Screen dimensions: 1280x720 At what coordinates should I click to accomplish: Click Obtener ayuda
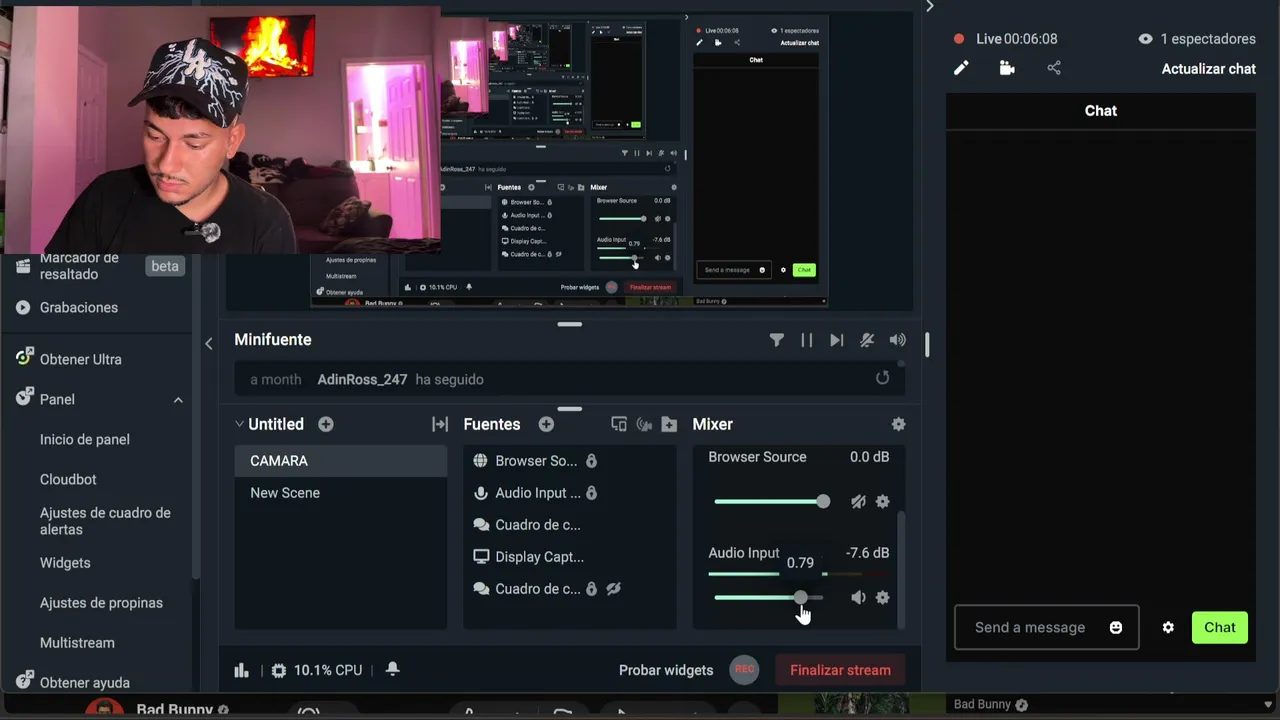tap(84, 682)
